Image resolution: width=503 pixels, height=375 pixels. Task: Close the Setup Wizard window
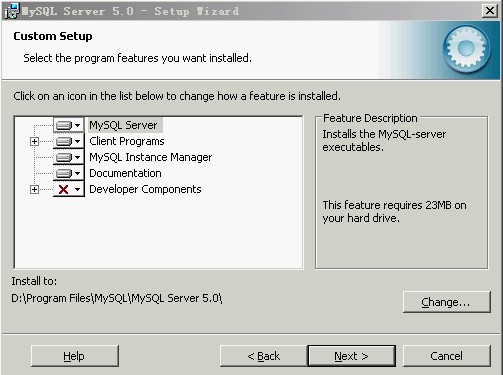[490, 11]
